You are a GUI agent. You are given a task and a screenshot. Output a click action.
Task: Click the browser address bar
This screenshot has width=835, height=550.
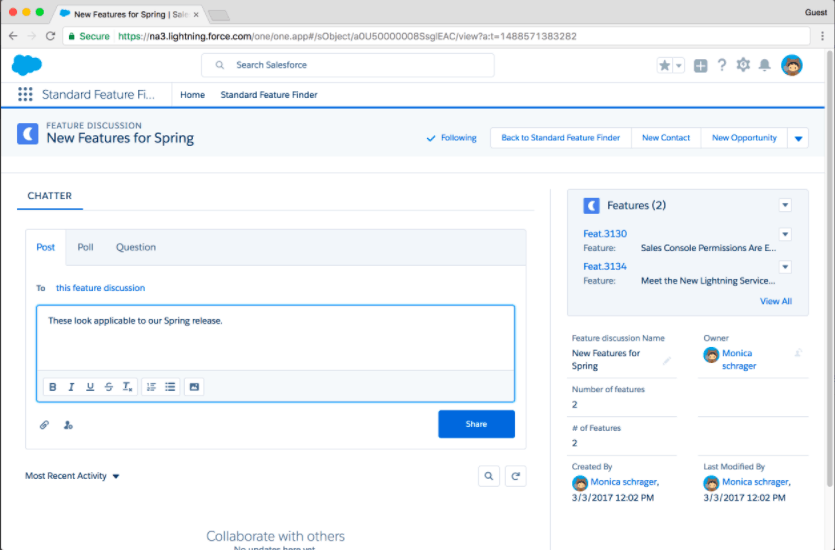pyautogui.click(x=437, y=36)
